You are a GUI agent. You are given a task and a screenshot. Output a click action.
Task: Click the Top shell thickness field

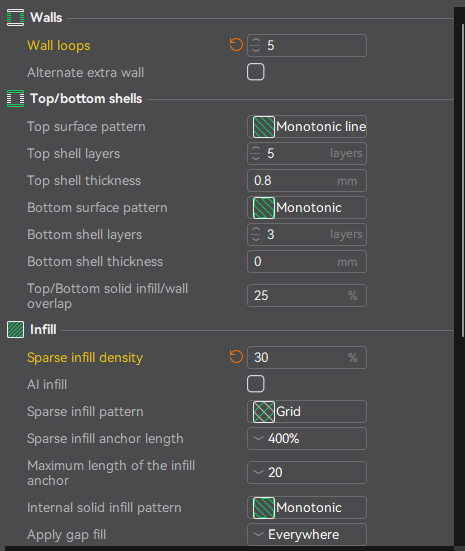[307, 181]
